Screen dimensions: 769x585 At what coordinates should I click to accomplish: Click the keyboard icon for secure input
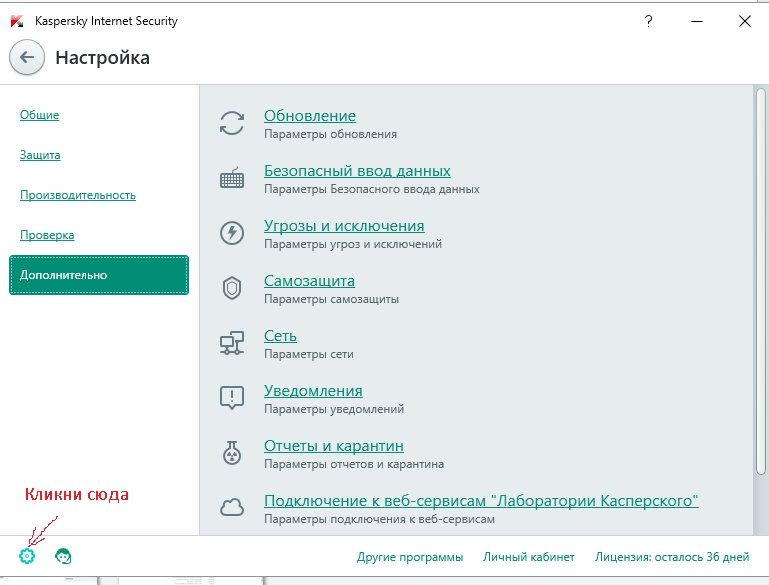pos(232,178)
